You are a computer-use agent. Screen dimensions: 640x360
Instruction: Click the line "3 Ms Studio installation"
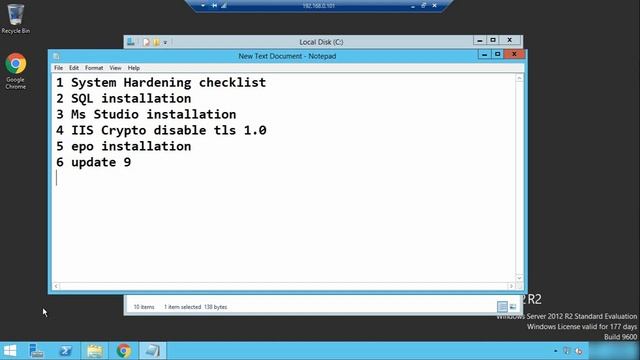146,114
